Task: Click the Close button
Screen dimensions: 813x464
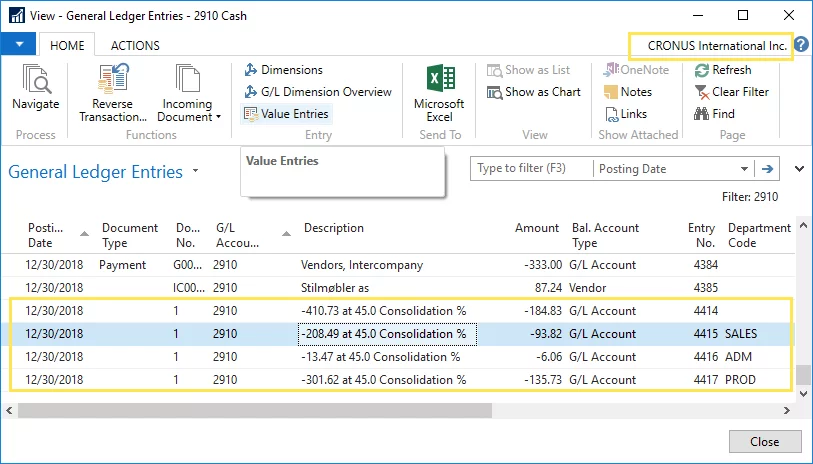Action: click(x=764, y=442)
